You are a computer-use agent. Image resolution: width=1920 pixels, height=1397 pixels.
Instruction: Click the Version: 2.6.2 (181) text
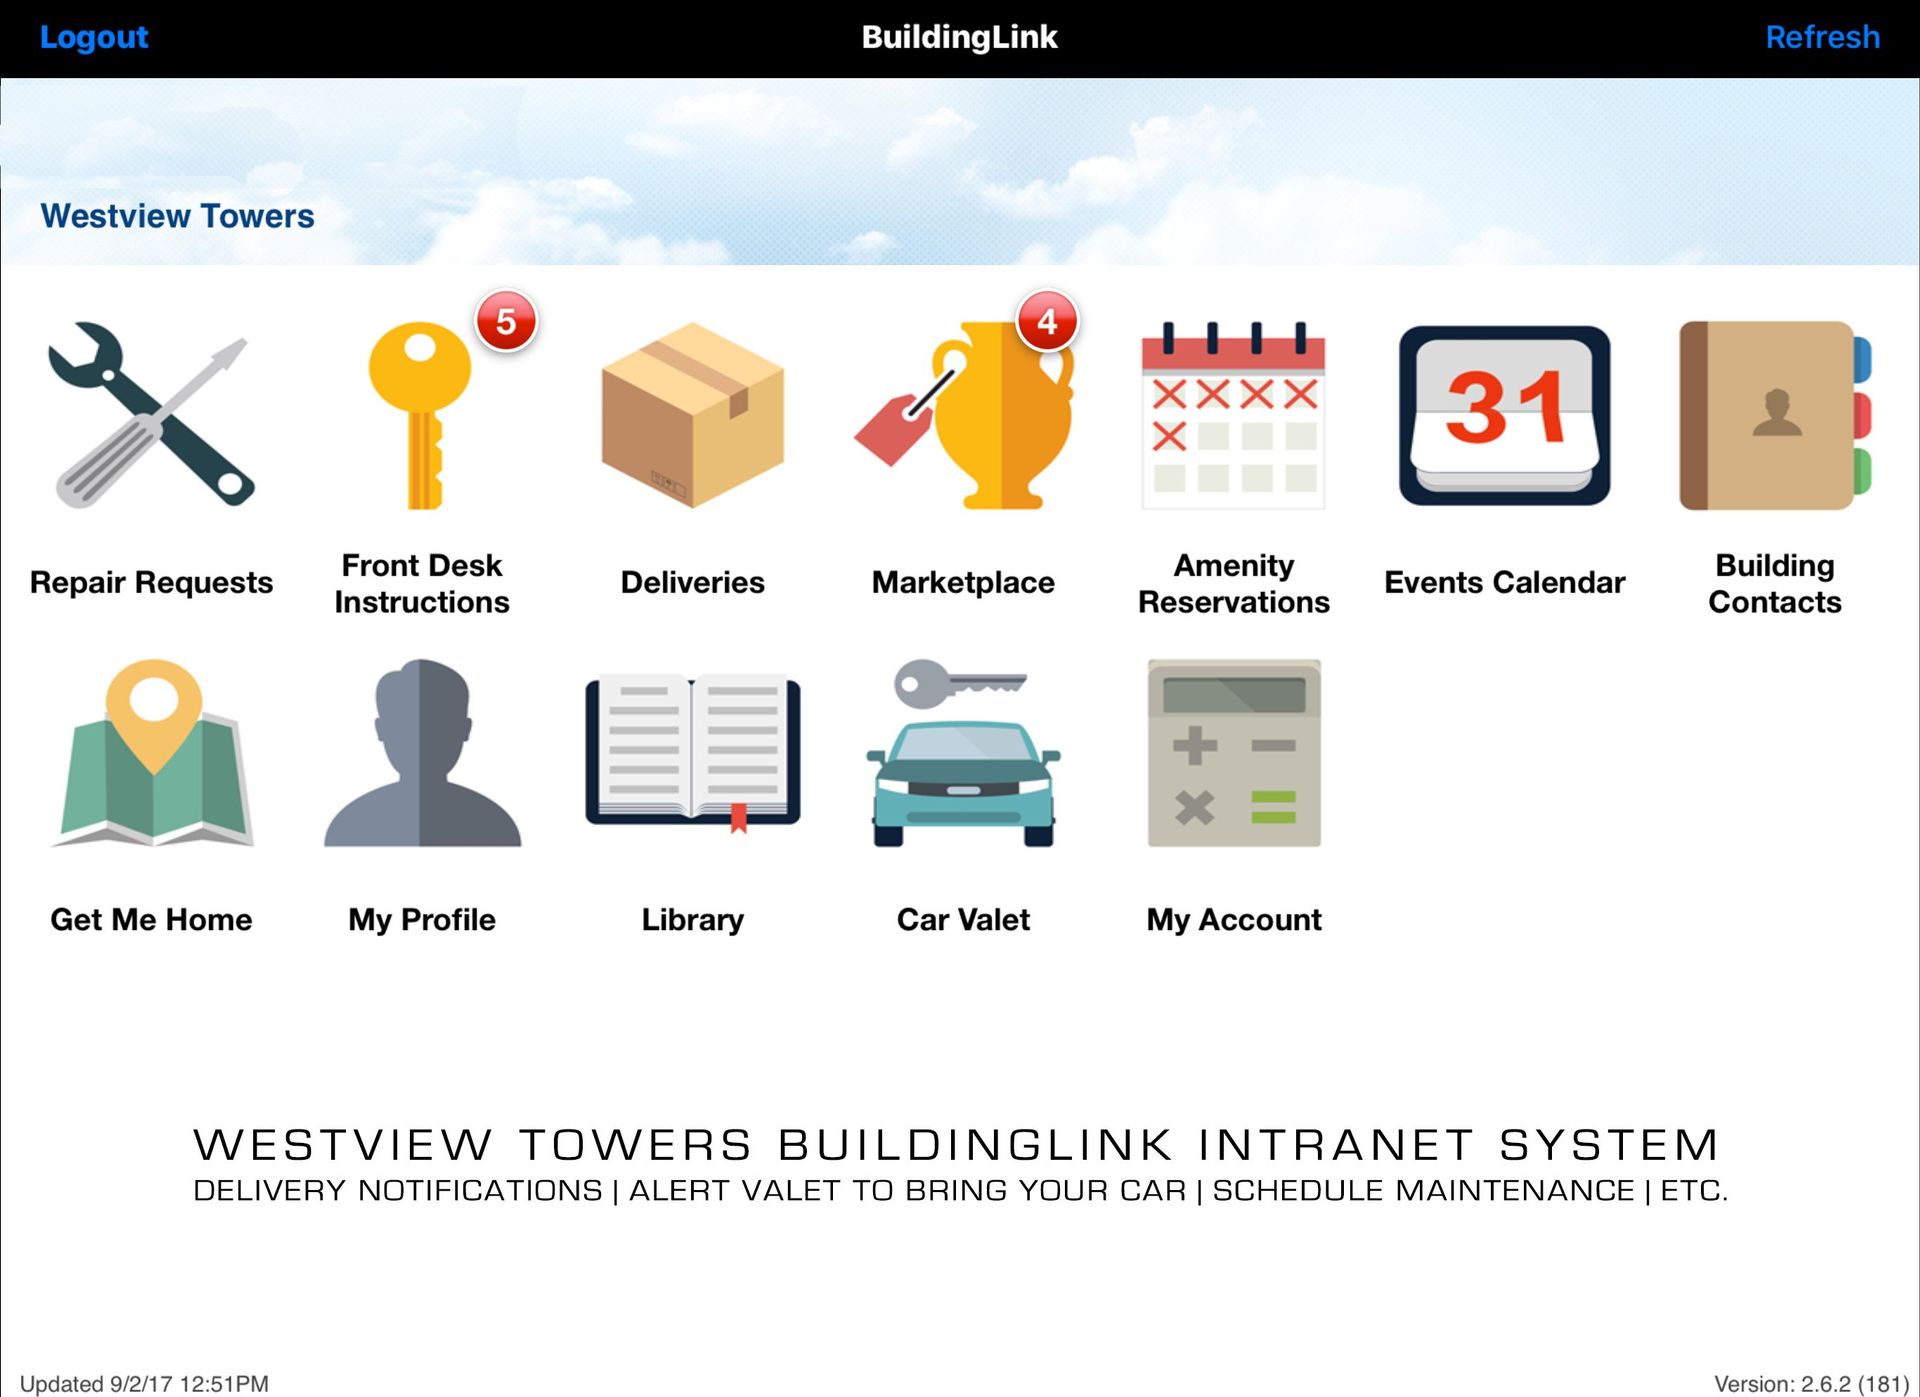(1811, 1383)
